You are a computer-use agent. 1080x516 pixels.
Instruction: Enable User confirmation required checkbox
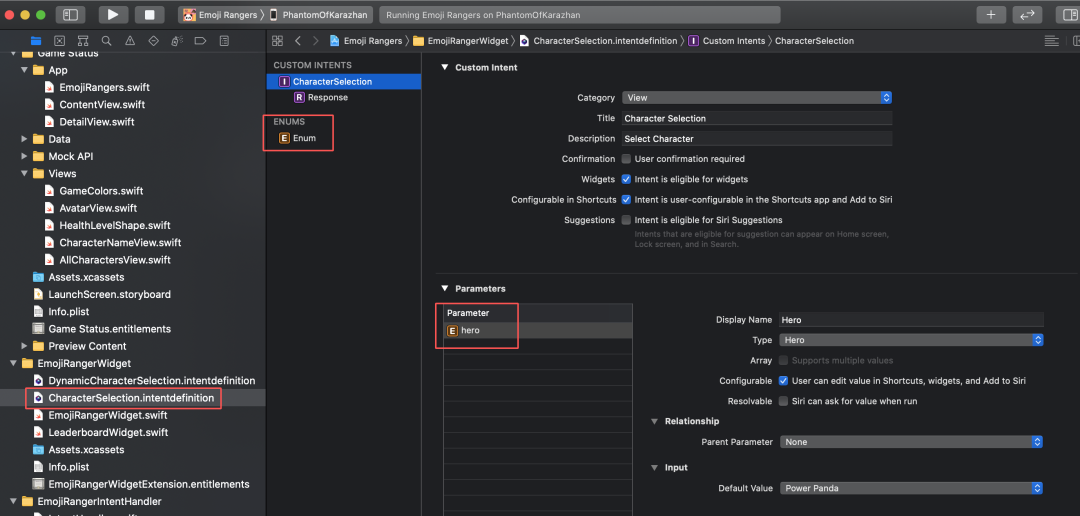[x=626, y=159]
